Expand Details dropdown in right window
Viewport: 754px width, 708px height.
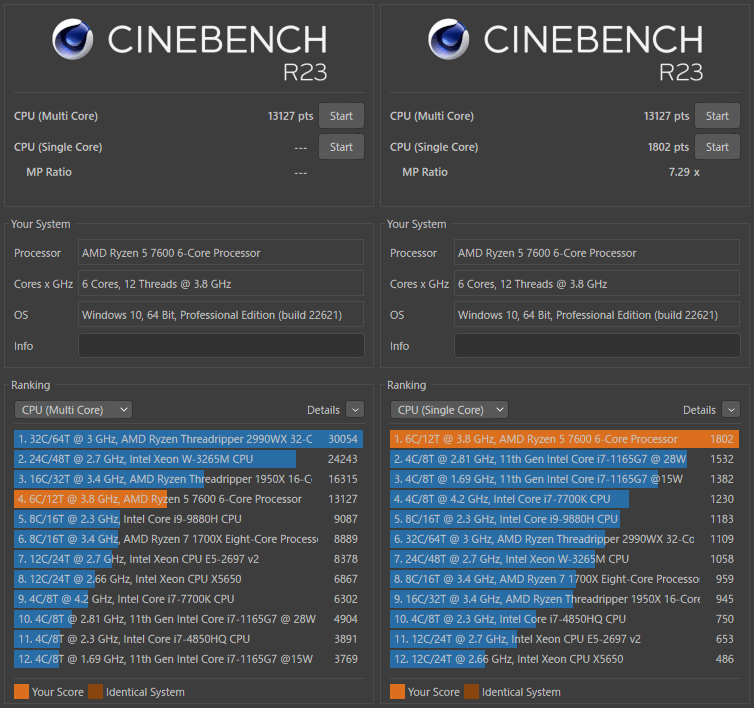(731, 410)
